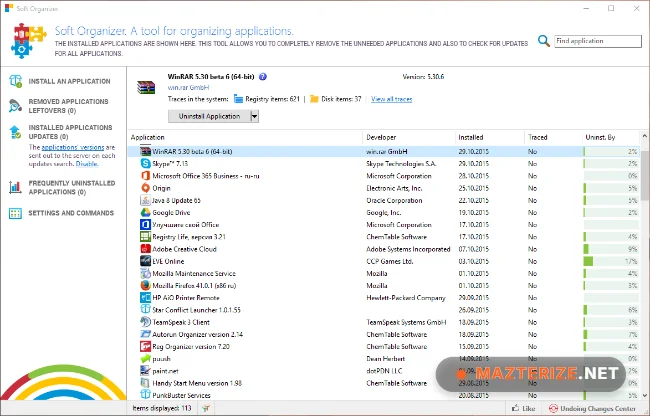The width and height of the screenshot is (650, 416).
Task: Click the Mozilla Firefox icon
Action: tap(146, 285)
